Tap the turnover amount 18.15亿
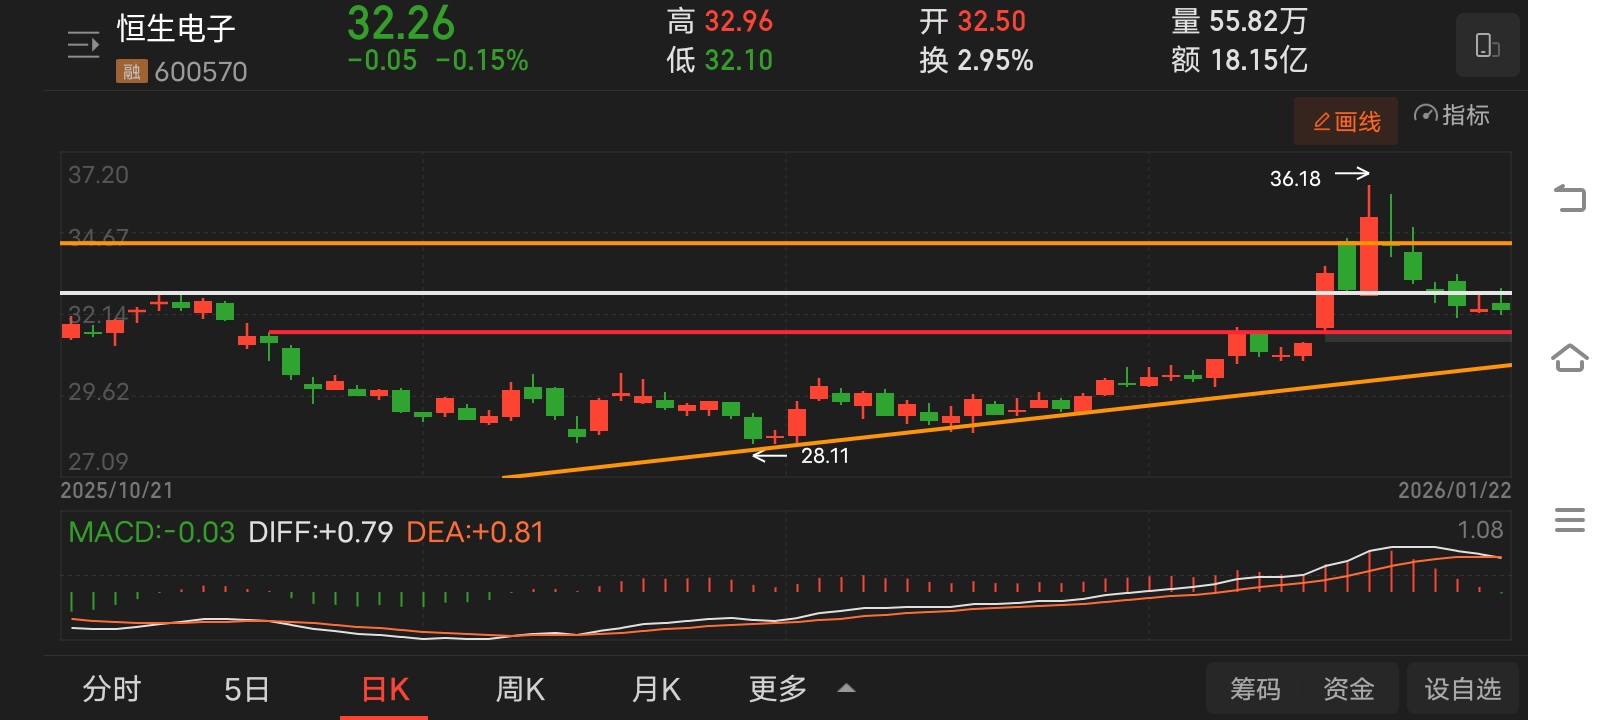 click(1259, 60)
